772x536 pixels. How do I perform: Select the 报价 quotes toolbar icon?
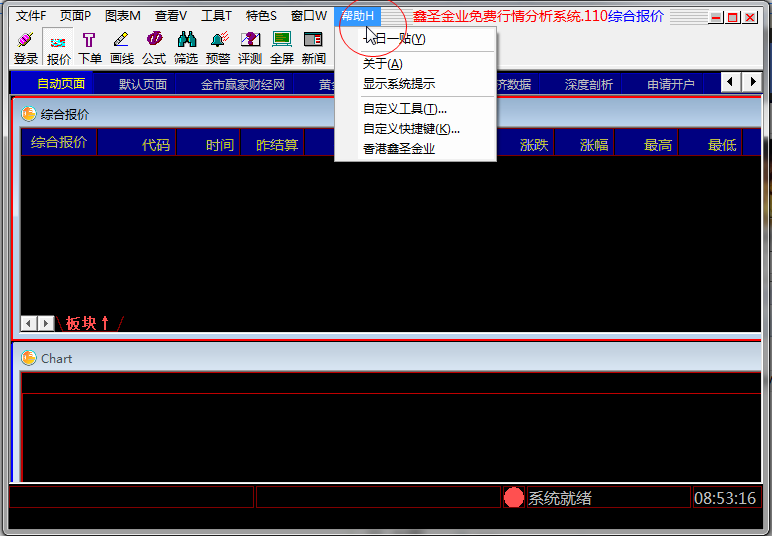(x=58, y=48)
